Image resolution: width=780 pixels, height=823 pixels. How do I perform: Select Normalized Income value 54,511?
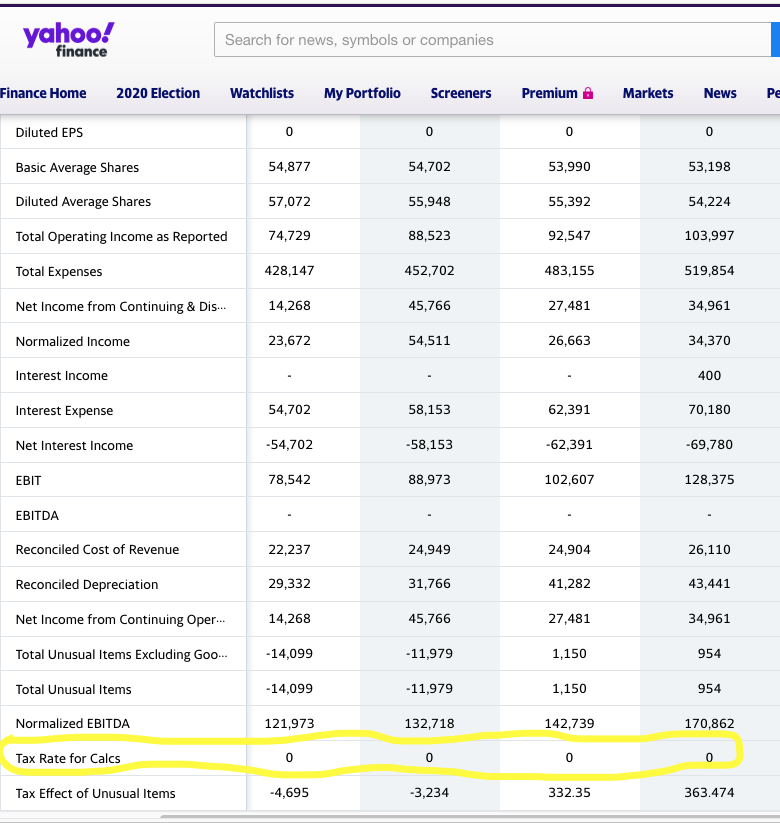click(429, 341)
